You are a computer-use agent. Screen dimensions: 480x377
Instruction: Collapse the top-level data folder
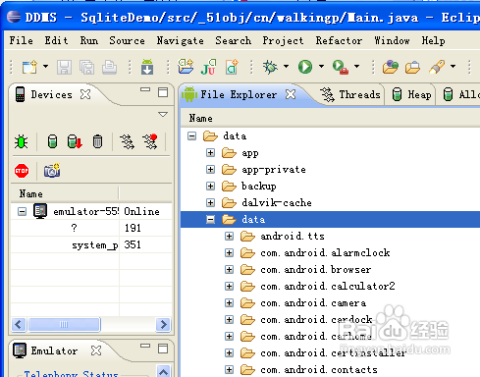coord(192,136)
